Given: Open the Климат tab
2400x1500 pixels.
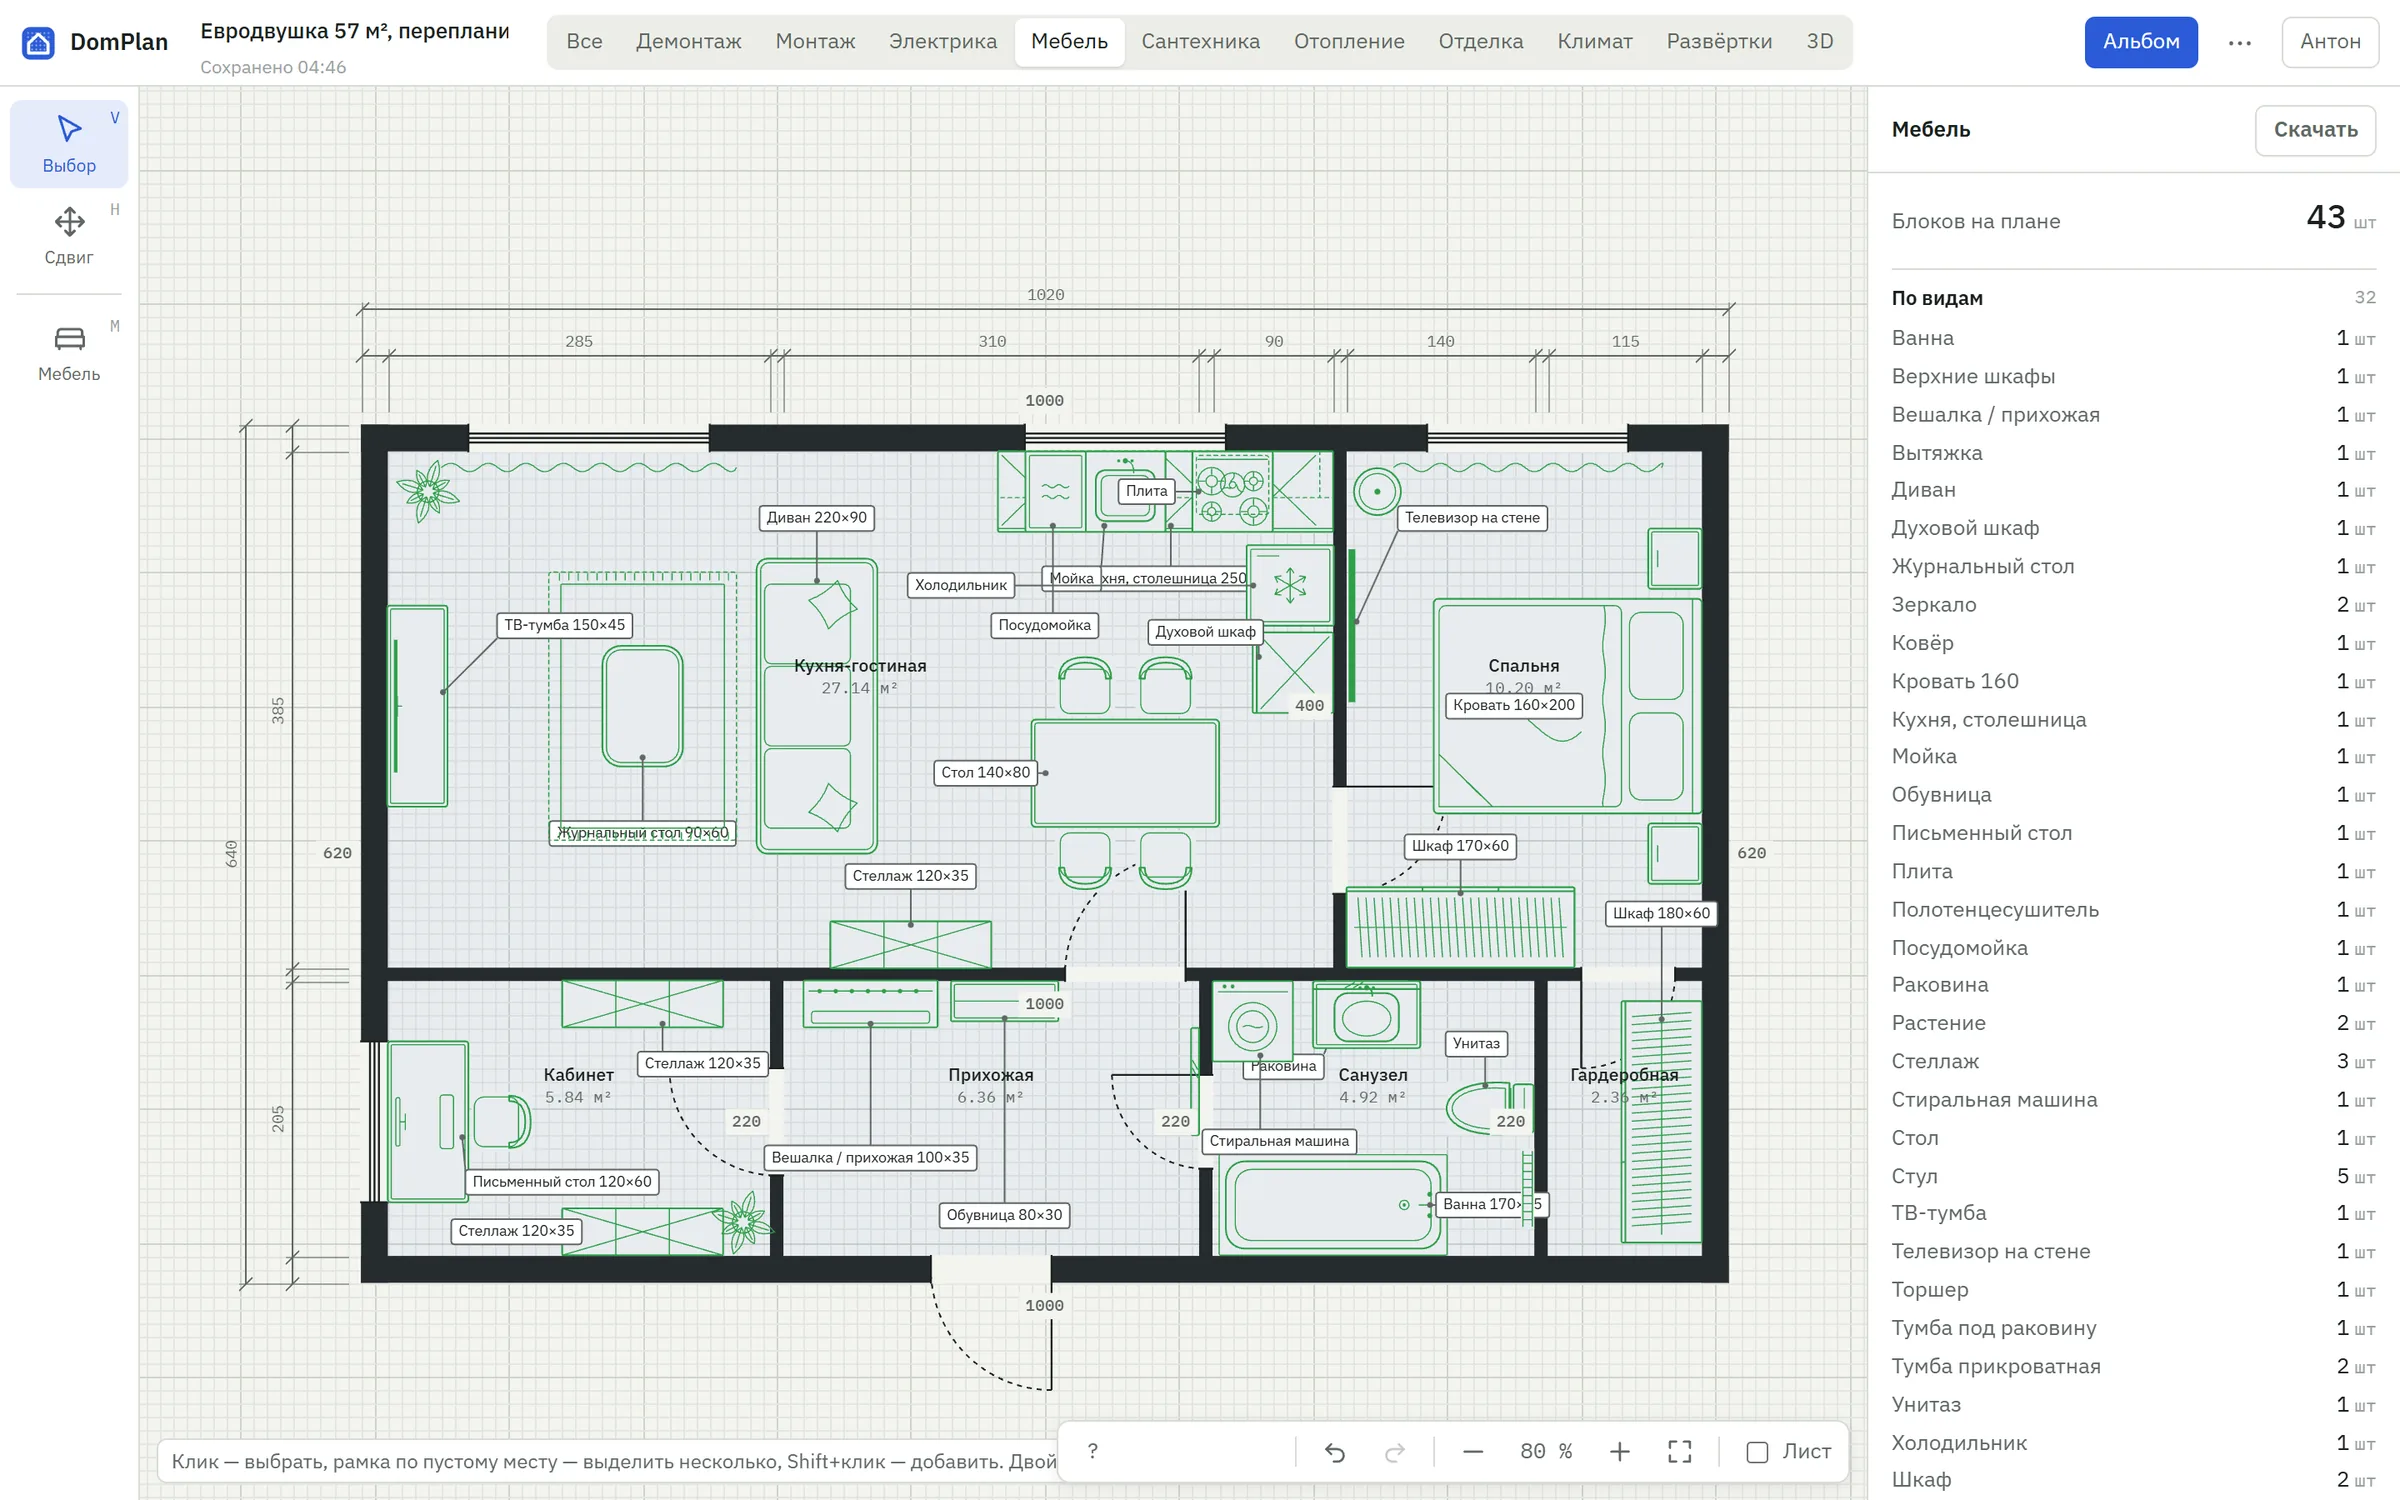Looking at the screenshot, I should 1594,42.
